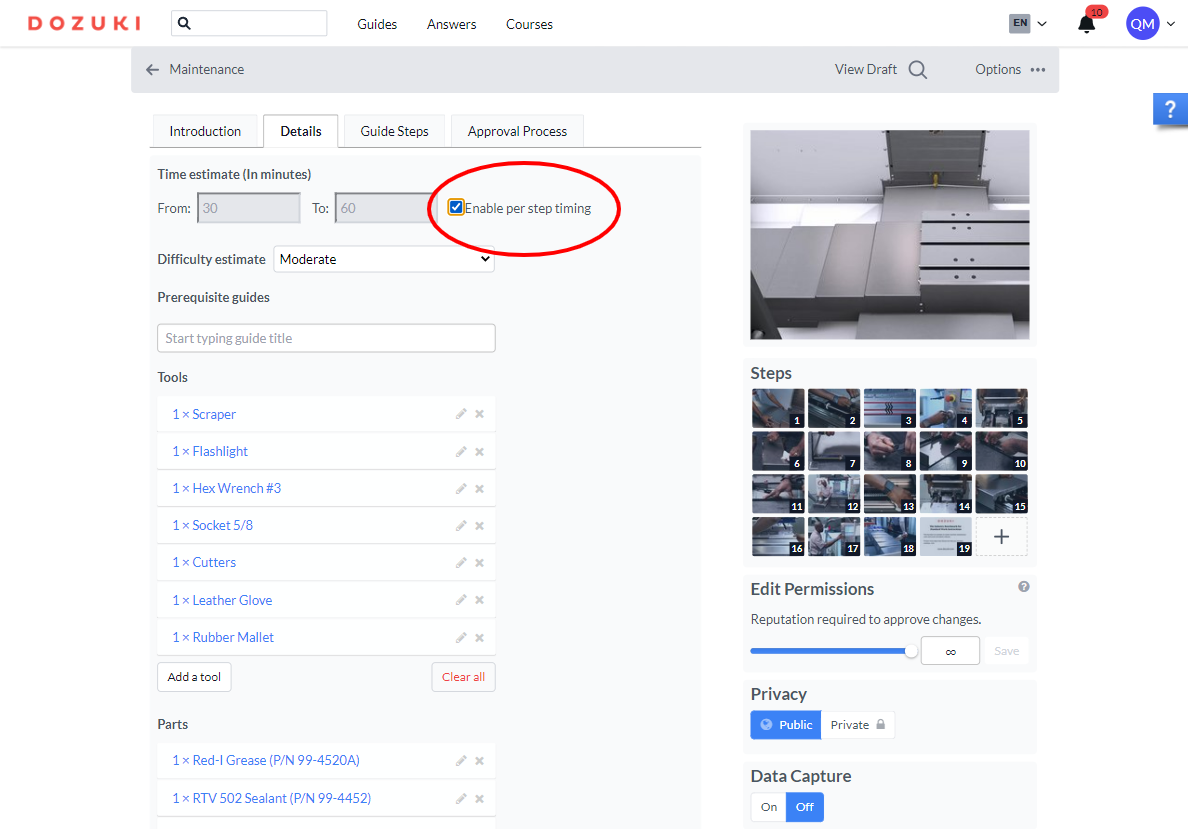This screenshot has width=1188, height=829.
Task: Open the Approval Process tab
Action: point(517,131)
